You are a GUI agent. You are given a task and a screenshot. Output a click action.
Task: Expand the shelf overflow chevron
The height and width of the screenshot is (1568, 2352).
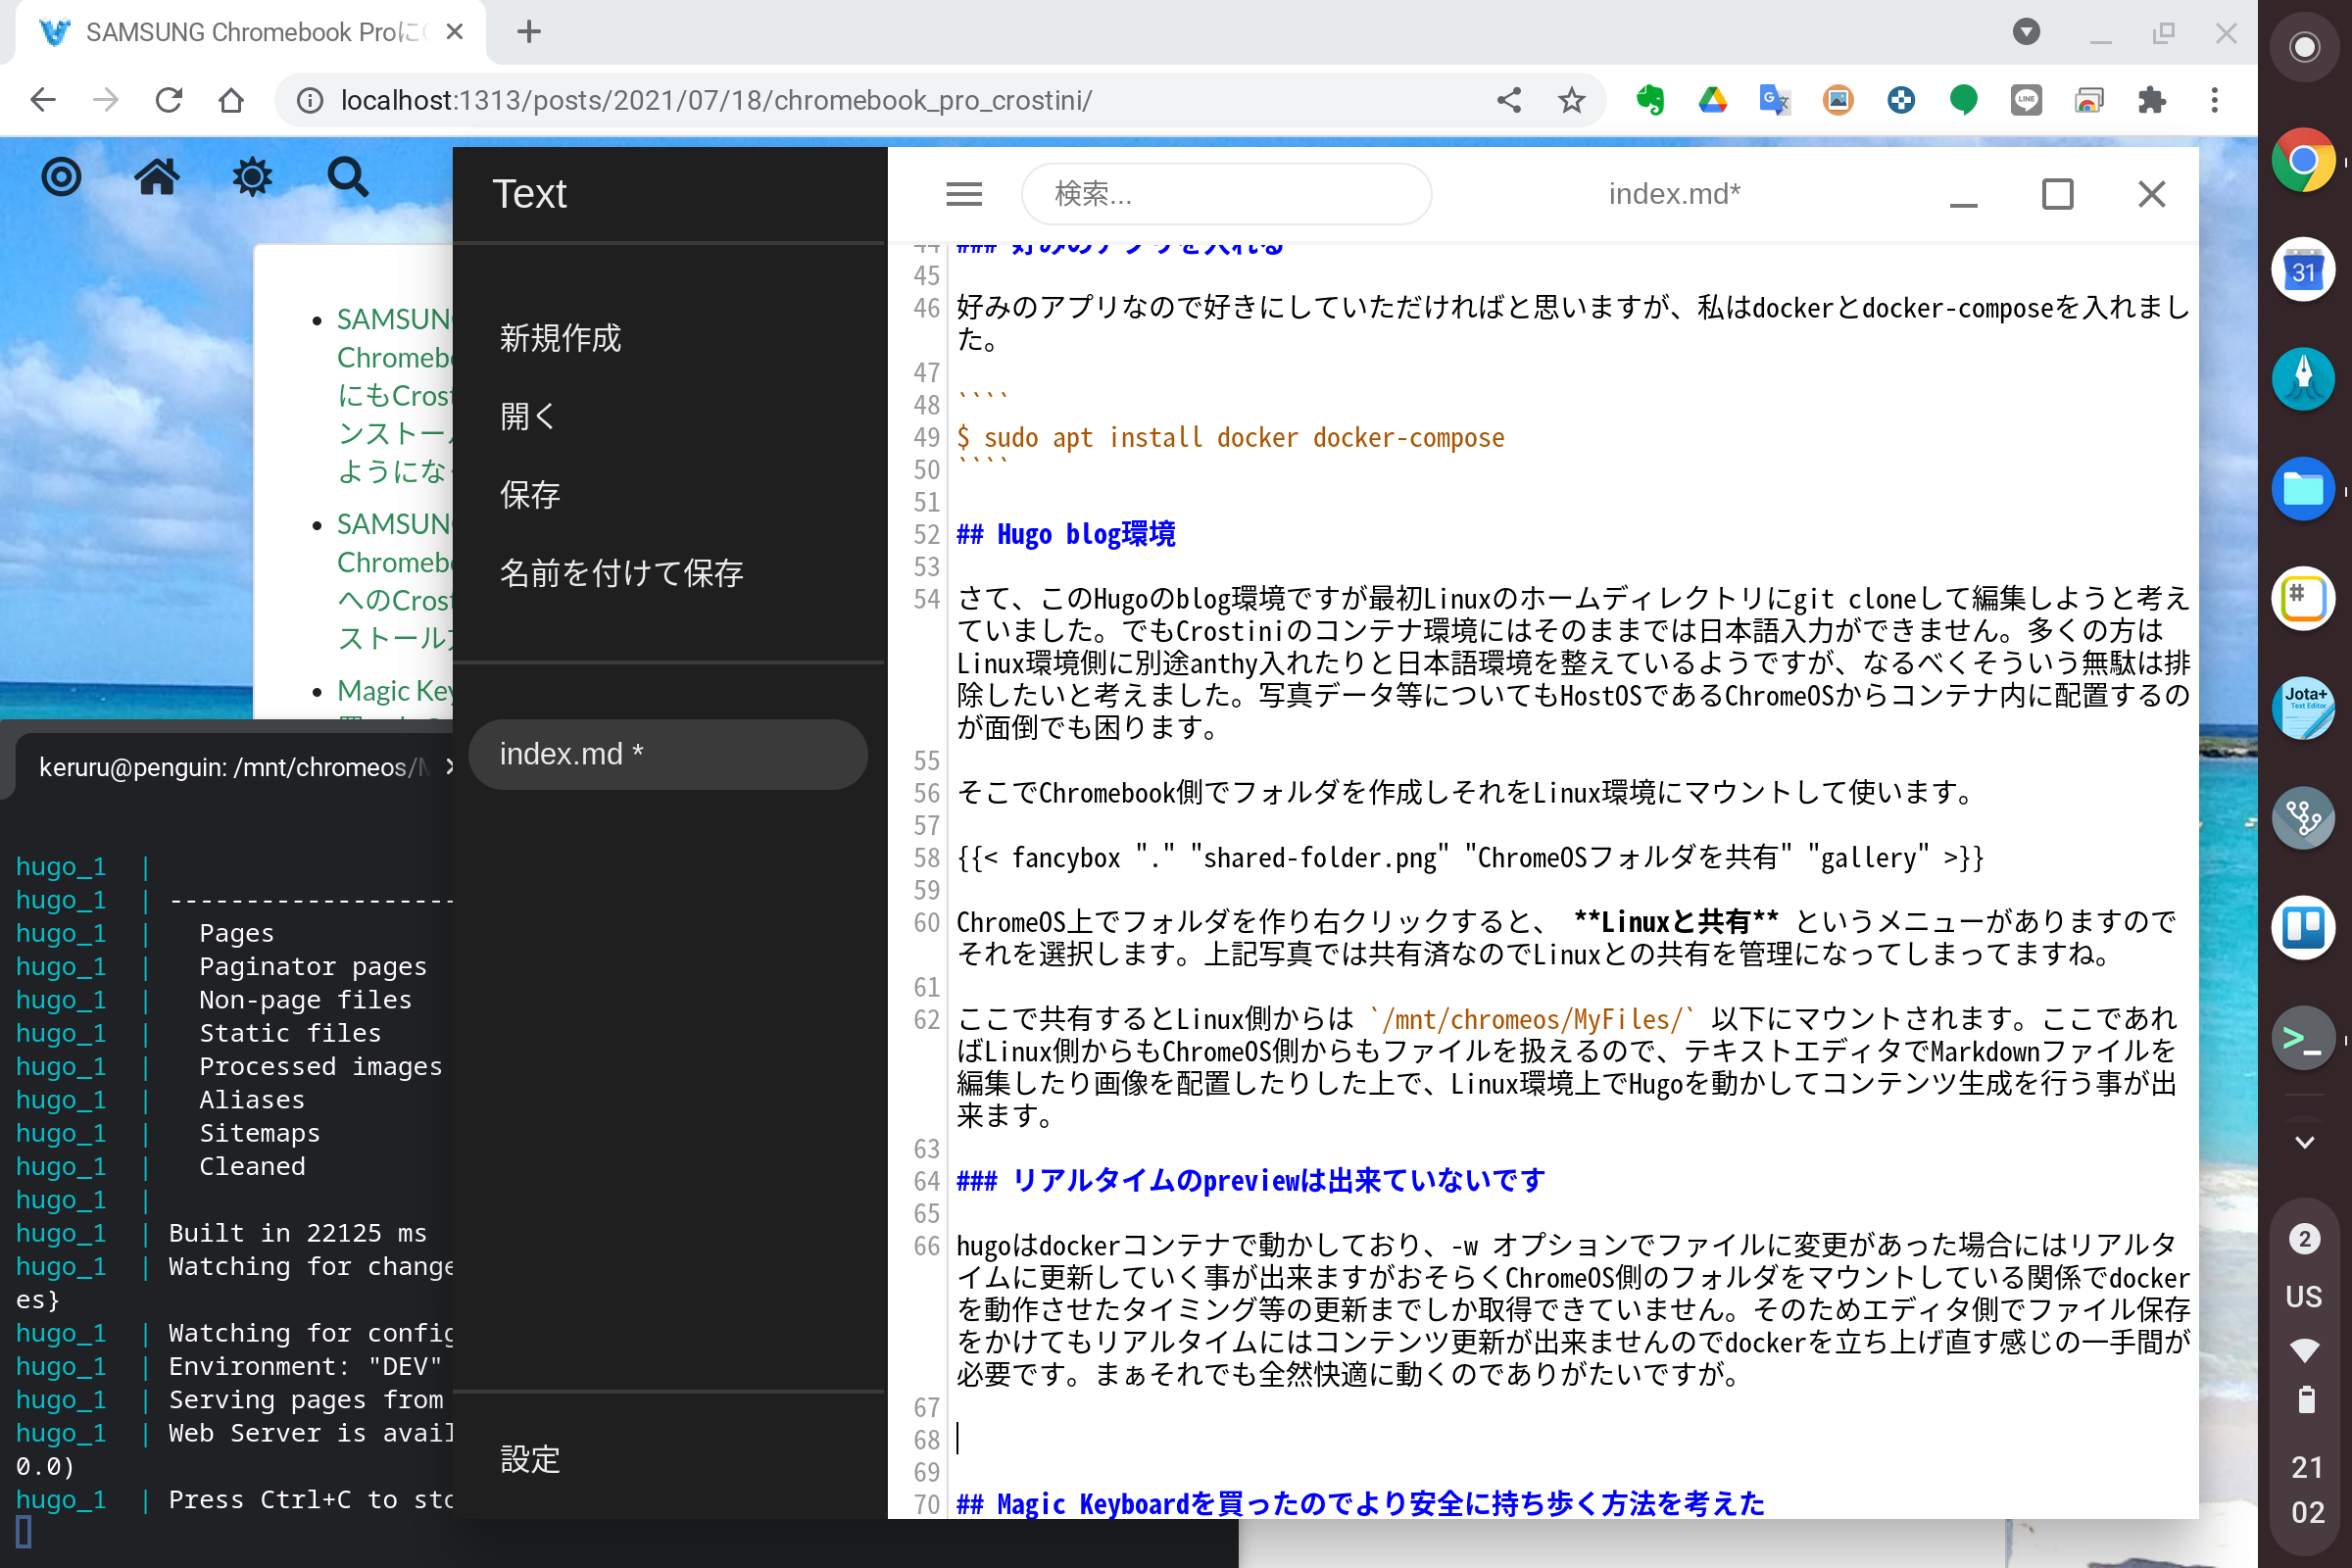(x=2304, y=1142)
